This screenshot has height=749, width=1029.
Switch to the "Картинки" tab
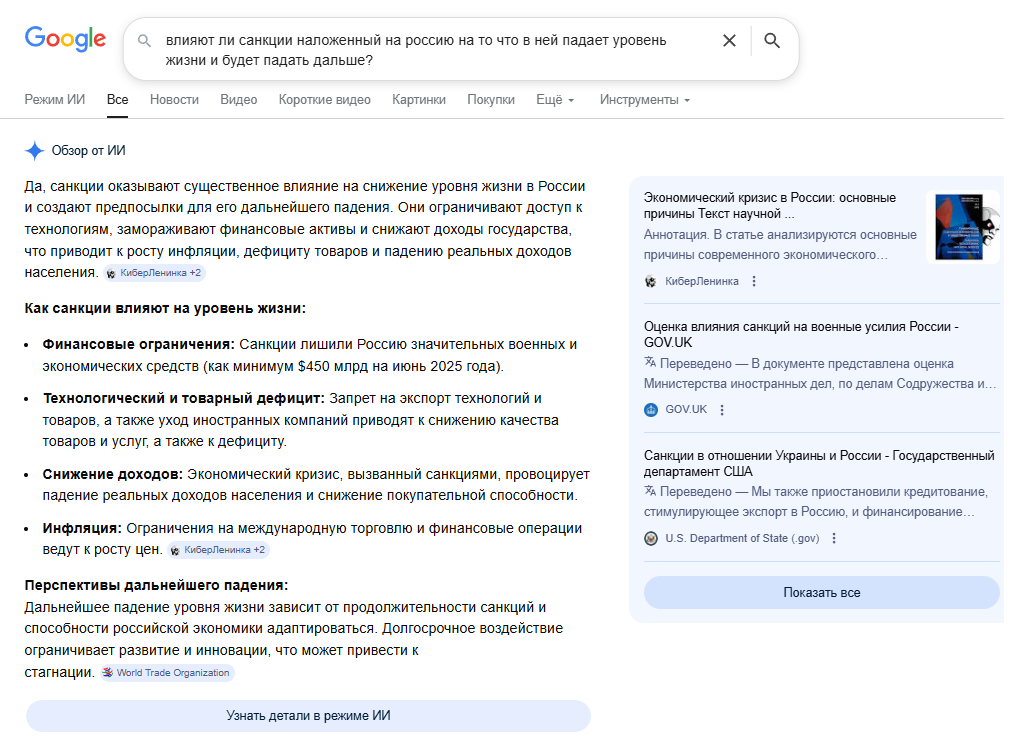click(x=419, y=100)
